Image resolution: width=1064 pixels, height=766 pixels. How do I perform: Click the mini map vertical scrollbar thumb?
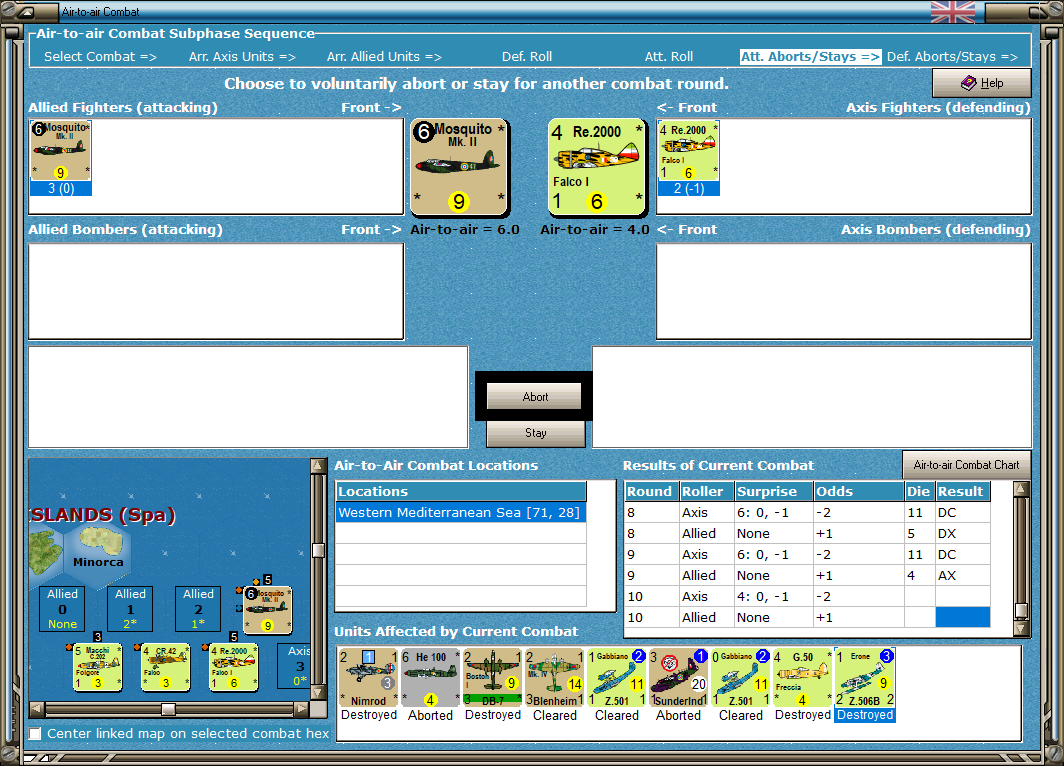pyautogui.click(x=318, y=550)
